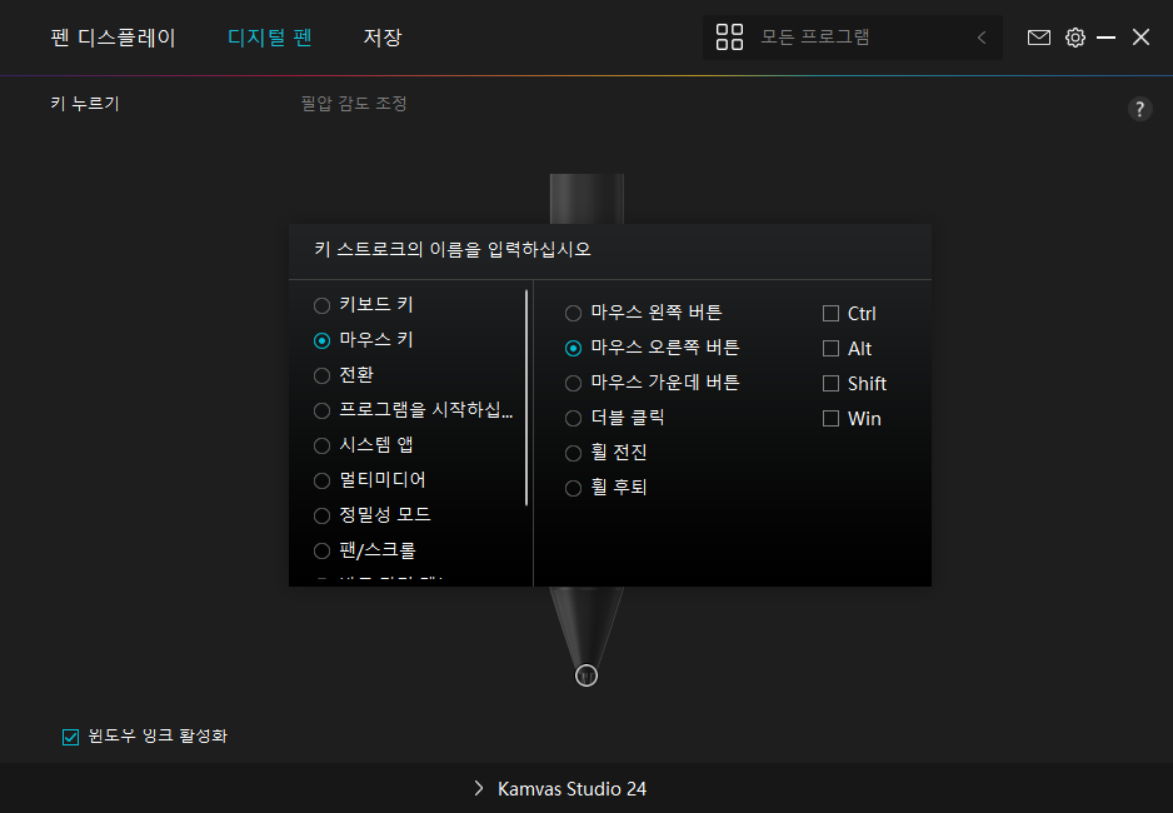Image resolution: width=1173 pixels, height=813 pixels.
Task: Select the 멀티미디어 category
Action: click(x=322, y=479)
